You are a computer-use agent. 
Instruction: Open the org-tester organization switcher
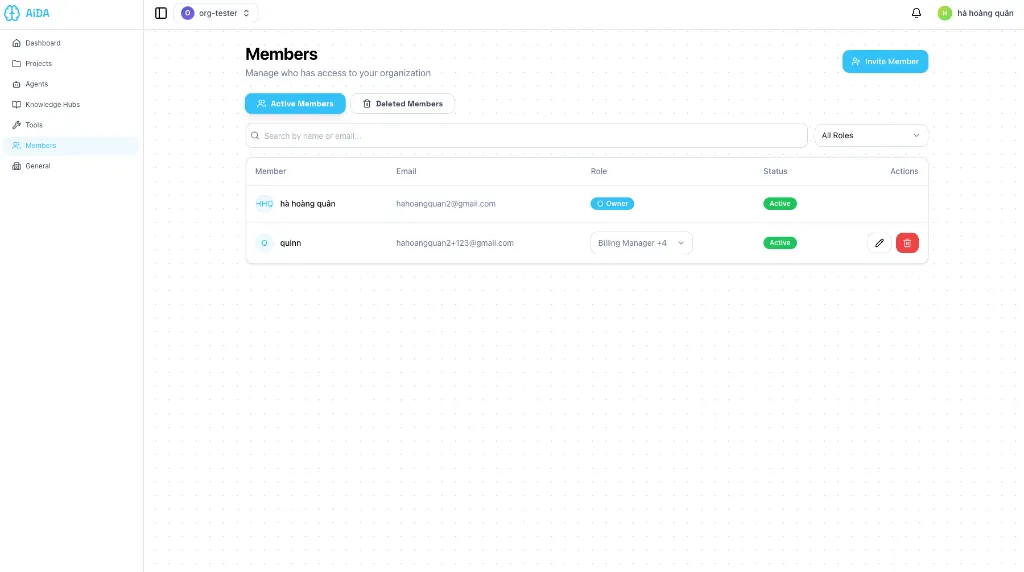tap(216, 13)
